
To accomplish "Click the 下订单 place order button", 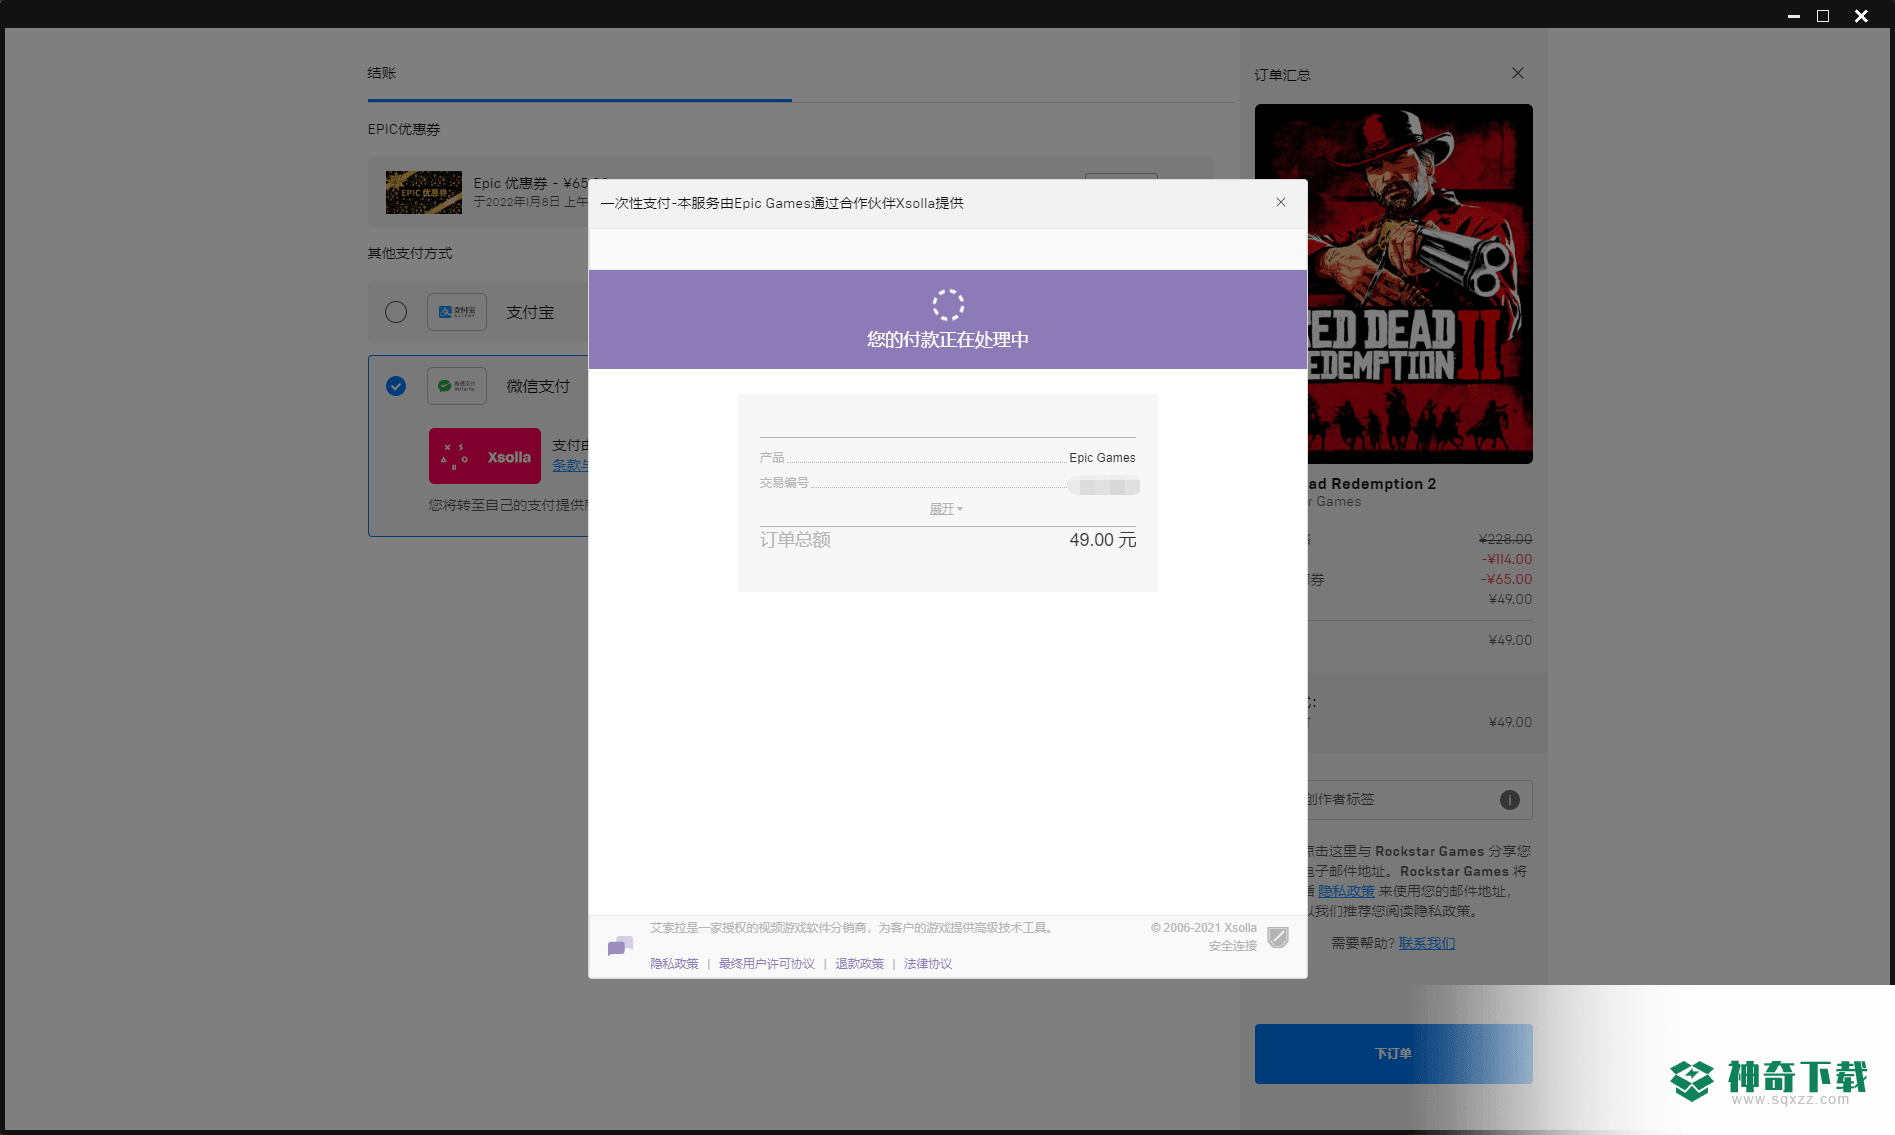I will click(1393, 1053).
